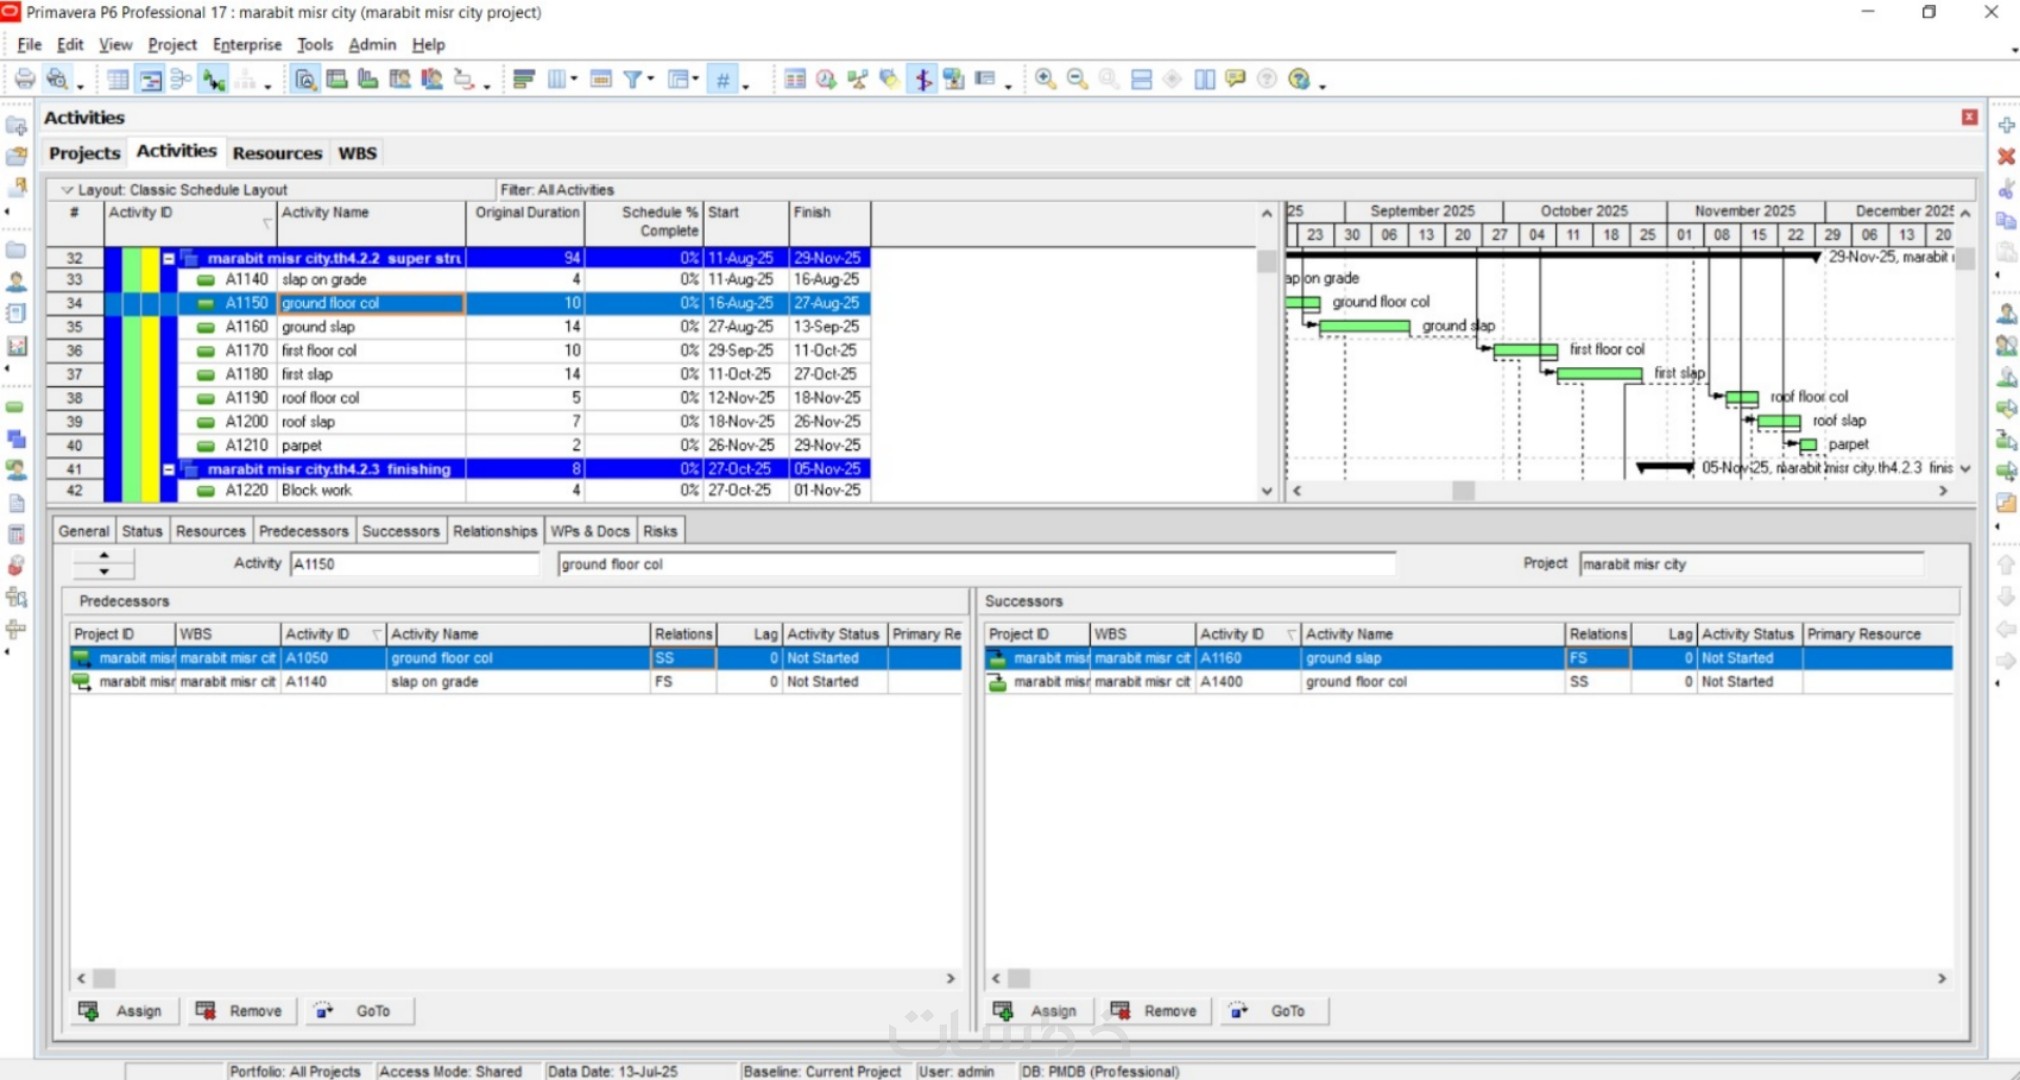Toggle the line numbers hash icon

tap(723, 79)
